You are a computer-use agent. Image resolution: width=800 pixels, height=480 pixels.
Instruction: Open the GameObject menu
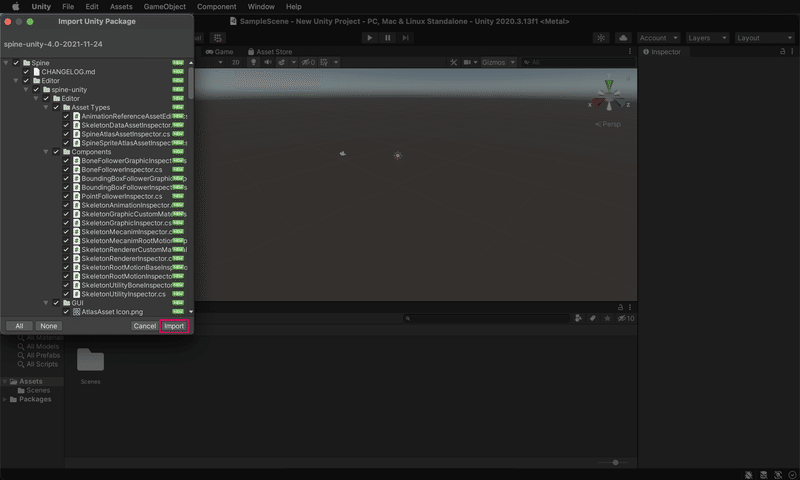click(164, 7)
